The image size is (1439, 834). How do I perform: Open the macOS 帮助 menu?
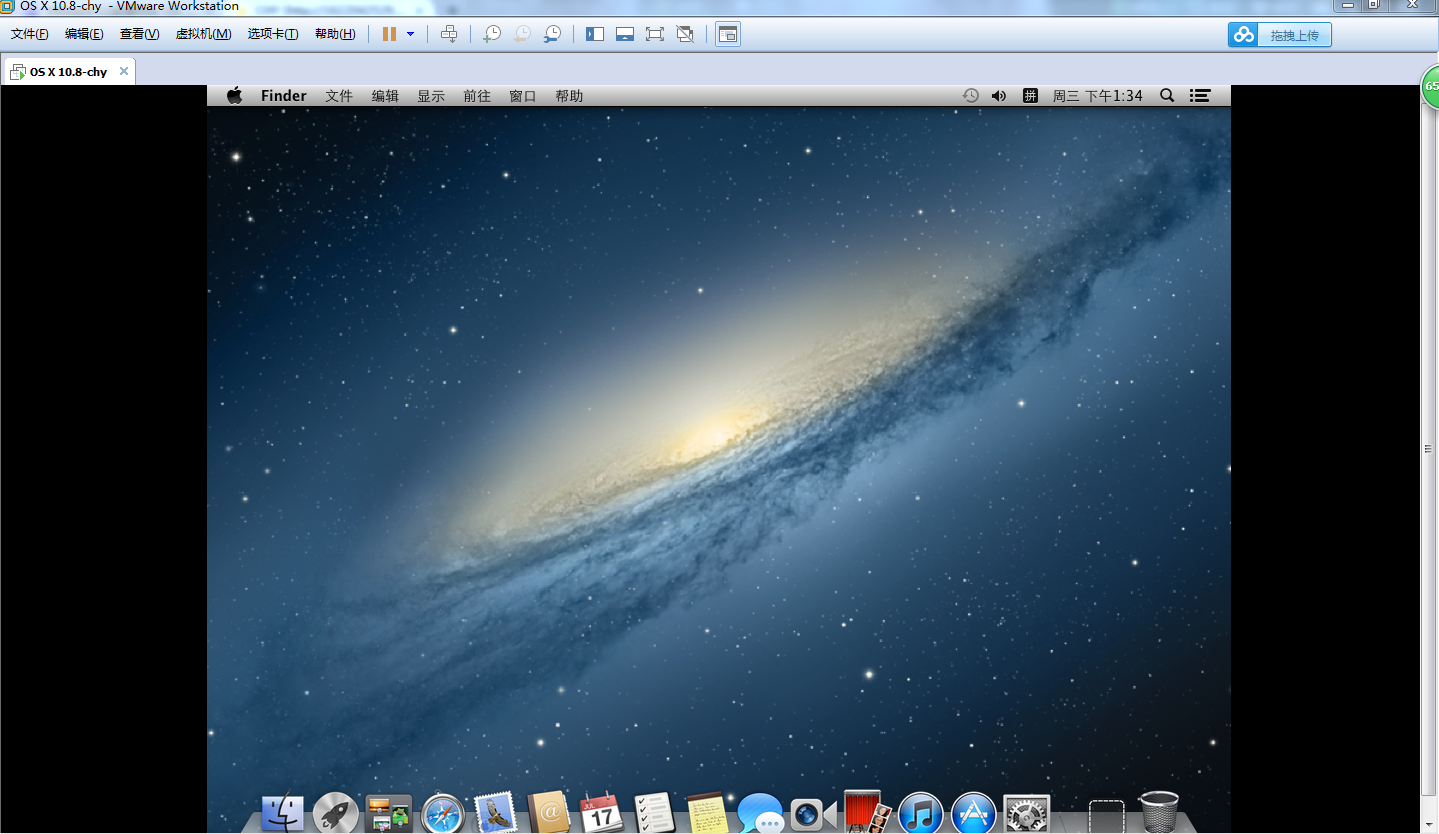[569, 96]
